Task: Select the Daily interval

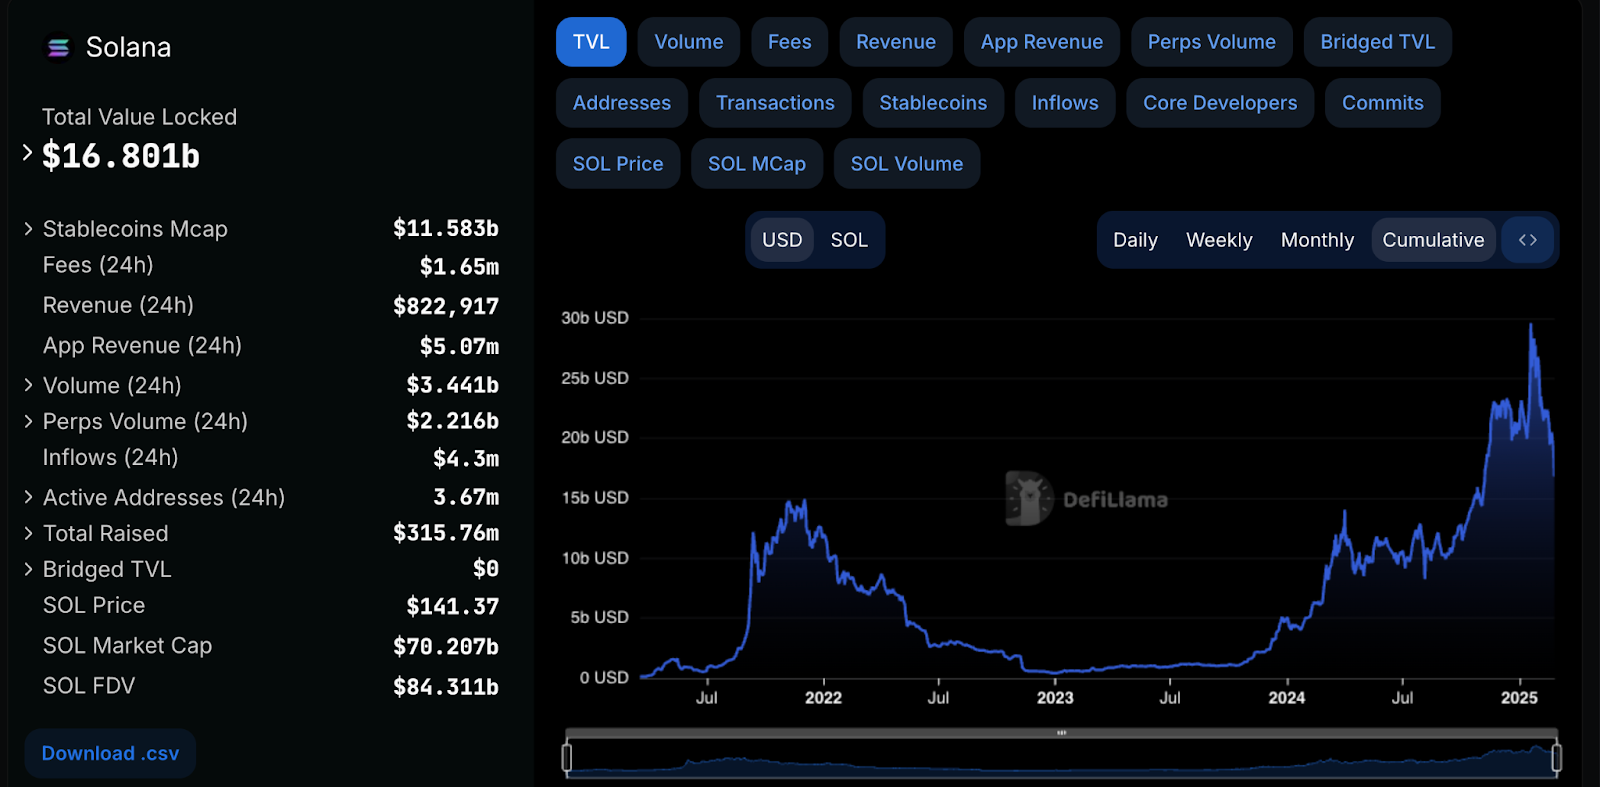Action: [1135, 240]
